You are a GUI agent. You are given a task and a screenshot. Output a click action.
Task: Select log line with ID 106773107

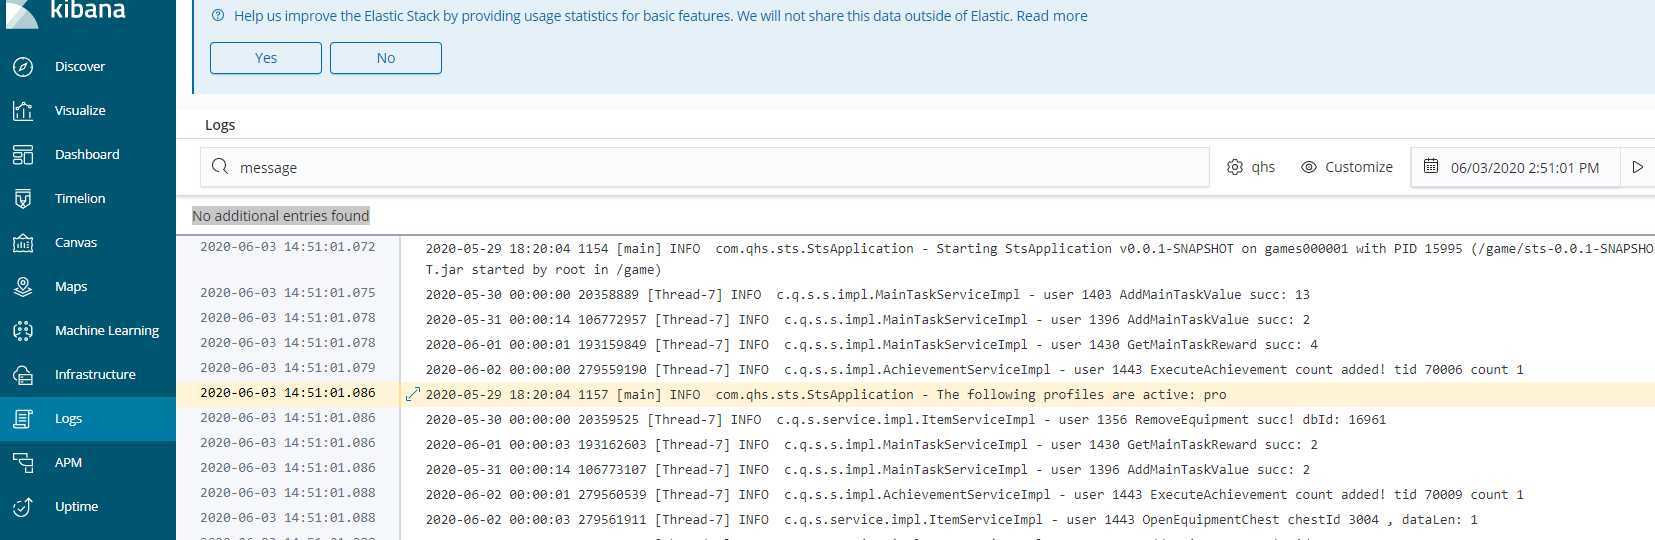867,469
